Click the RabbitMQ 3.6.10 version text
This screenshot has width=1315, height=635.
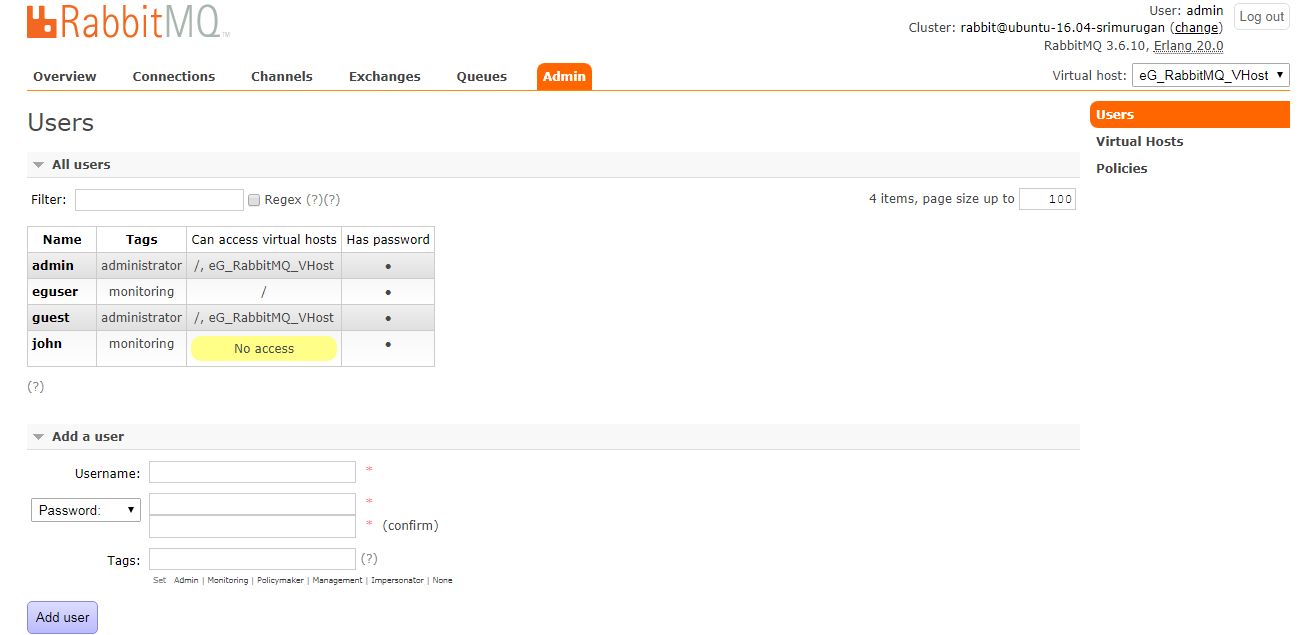point(1096,46)
